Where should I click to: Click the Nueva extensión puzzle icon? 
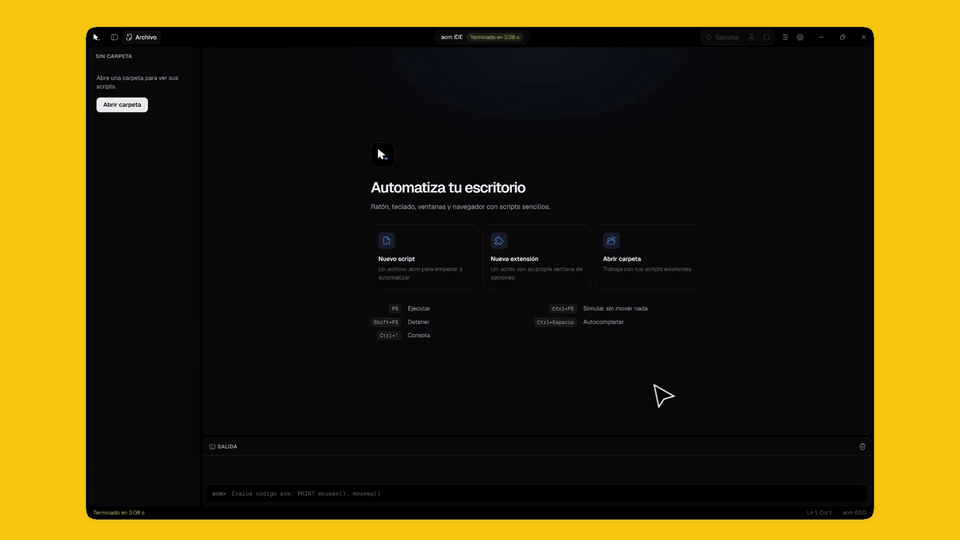pos(499,241)
